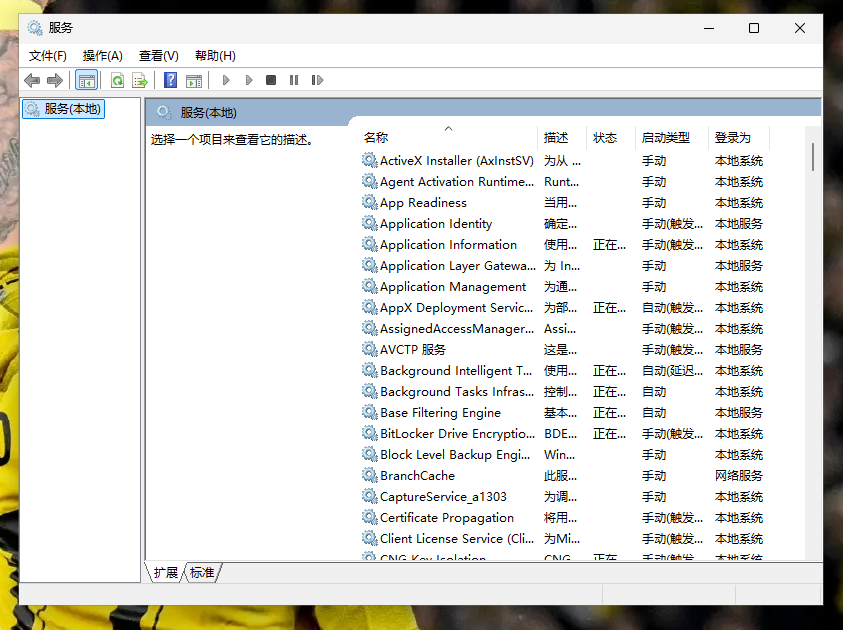Image resolution: width=843 pixels, height=630 pixels.
Task: Click gear icon beside Application Identity
Action: pyautogui.click(x=369, y=223)
